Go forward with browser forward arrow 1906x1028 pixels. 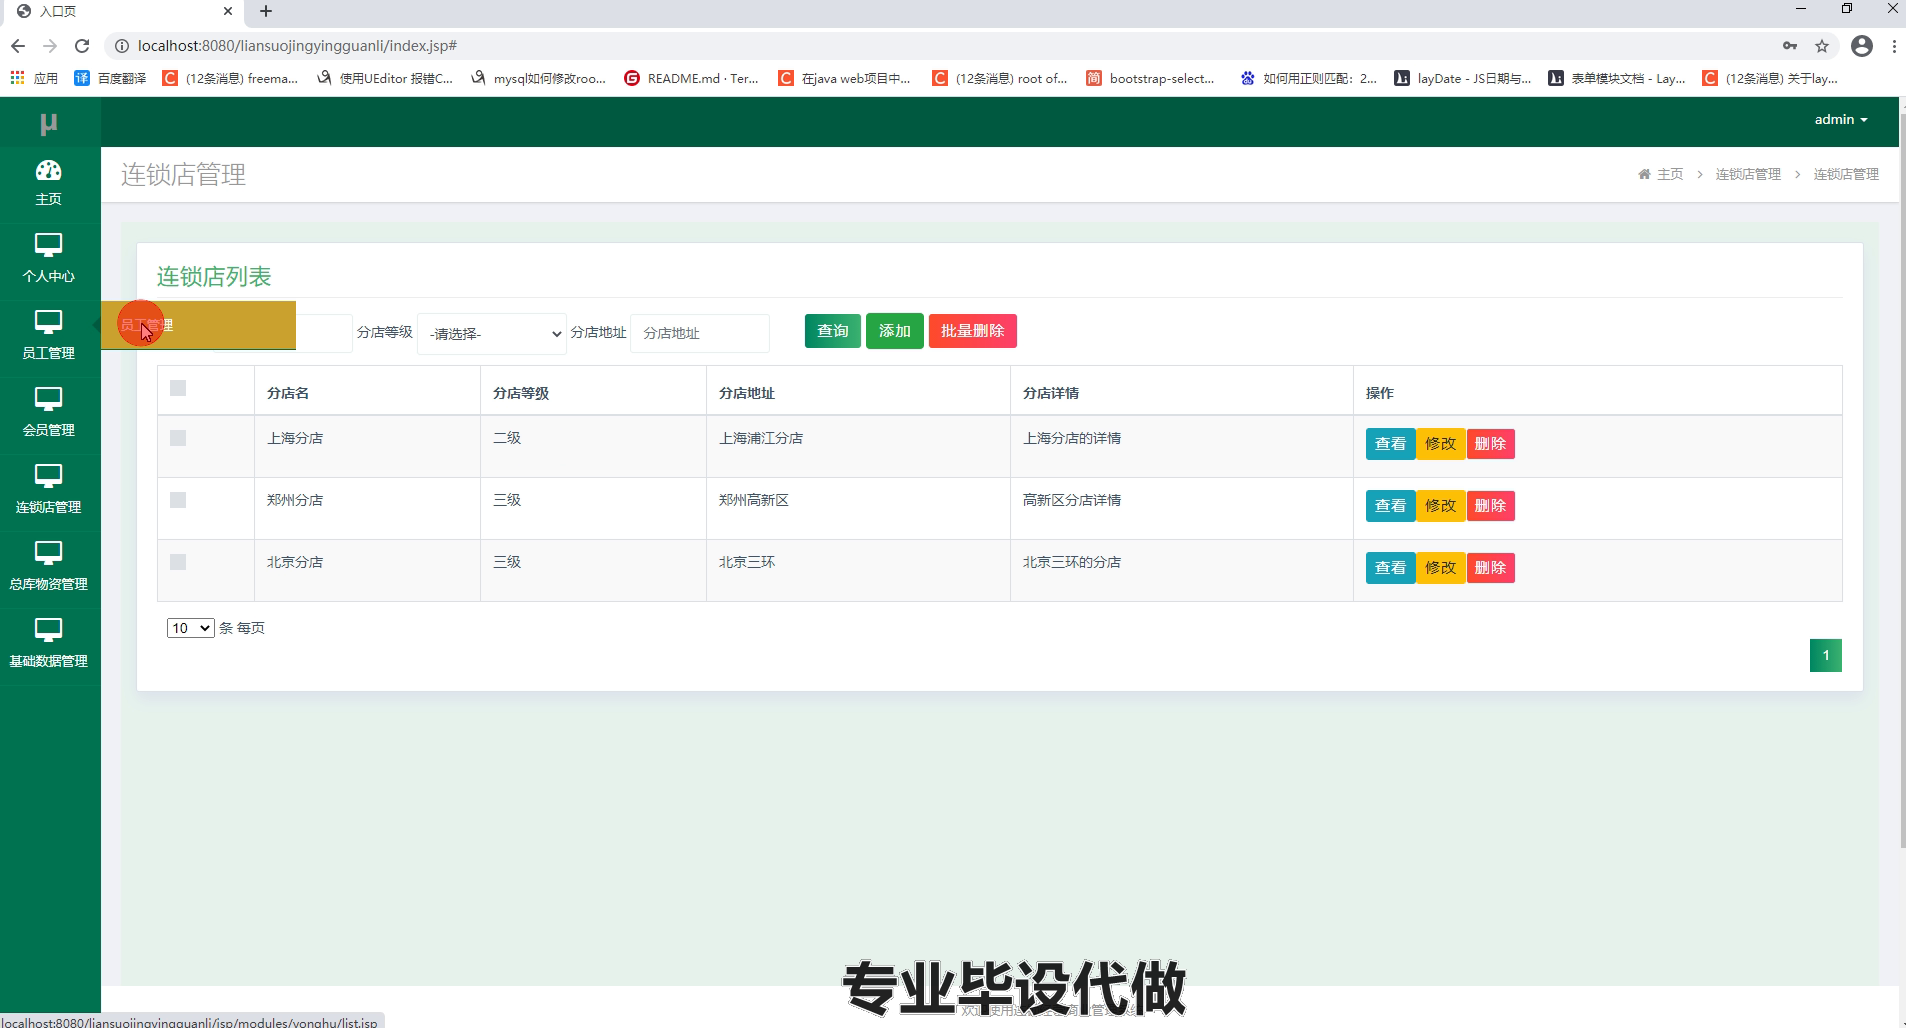tap(50, 46)
